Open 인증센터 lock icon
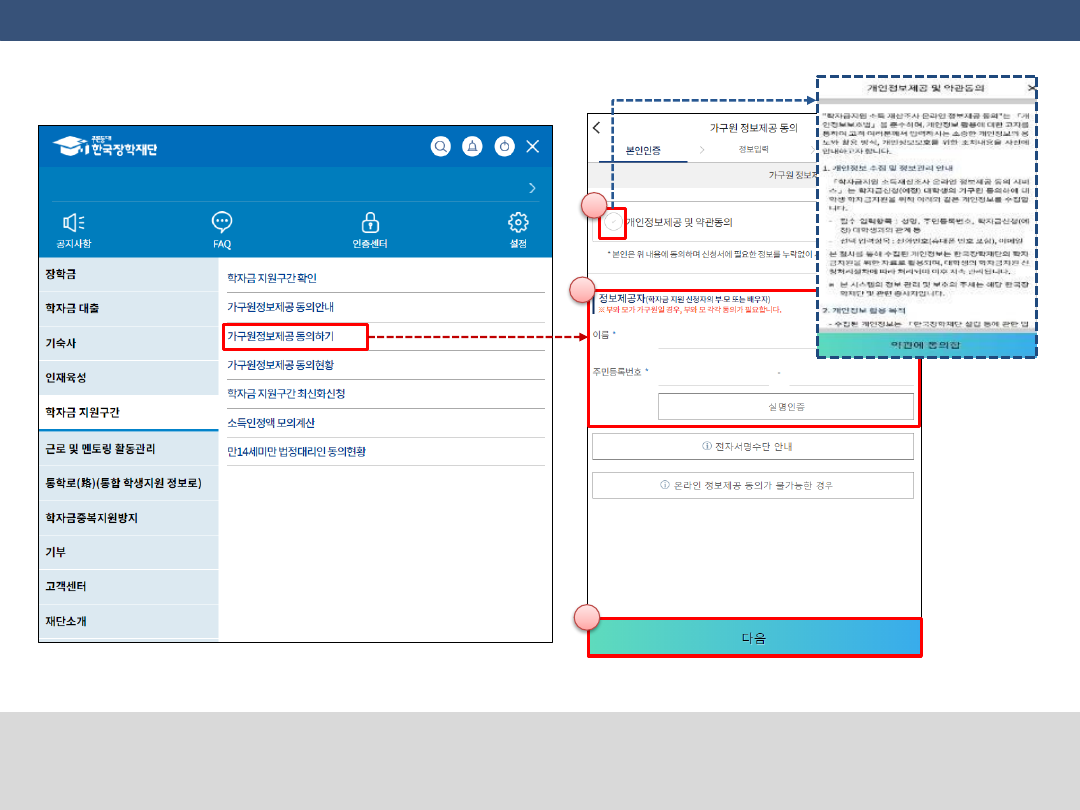 (x=370, y=223)
